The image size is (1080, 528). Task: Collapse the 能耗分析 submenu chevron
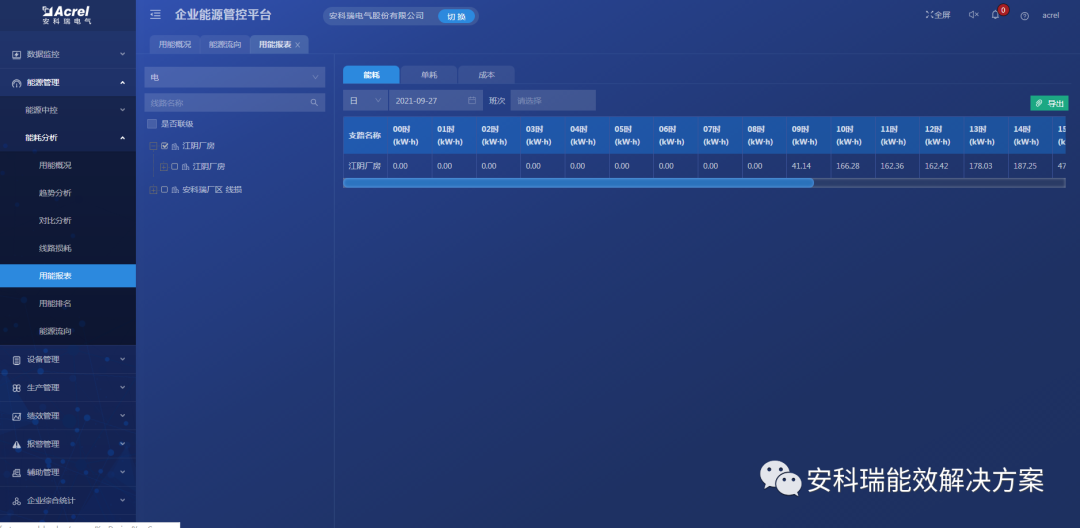[x=123, y=138]
